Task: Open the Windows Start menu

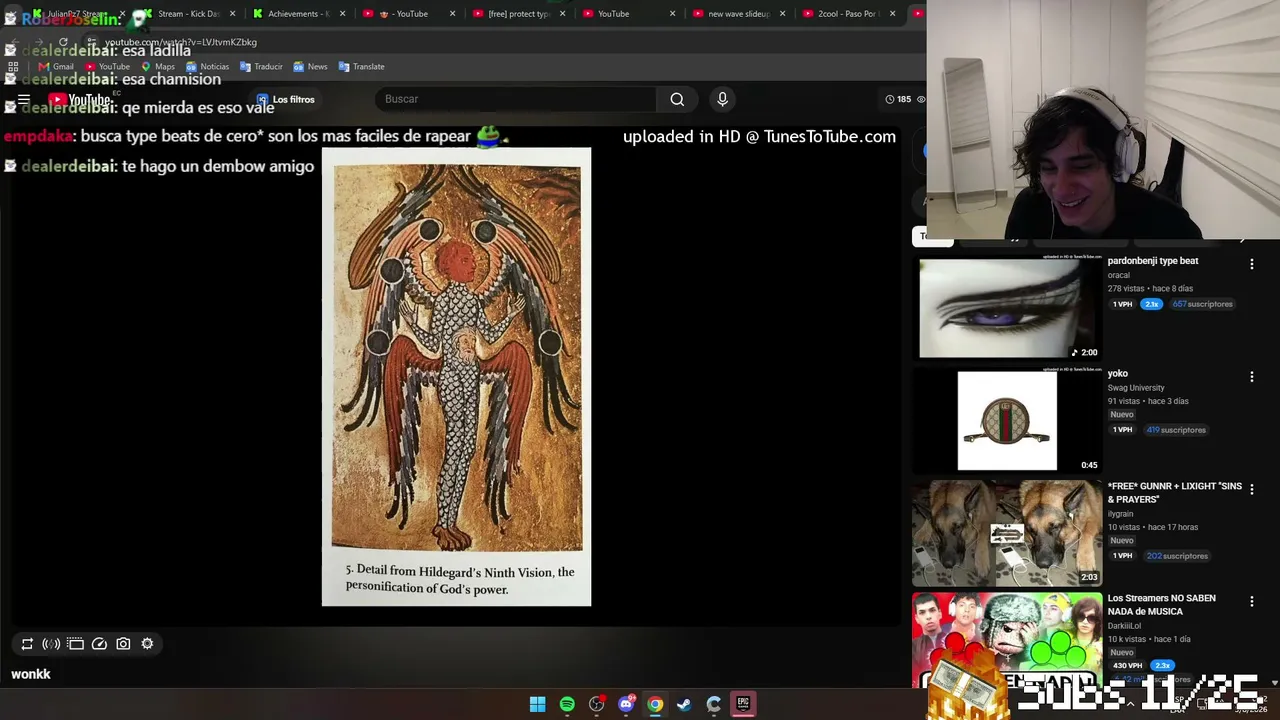Action: tap(537, 704)
